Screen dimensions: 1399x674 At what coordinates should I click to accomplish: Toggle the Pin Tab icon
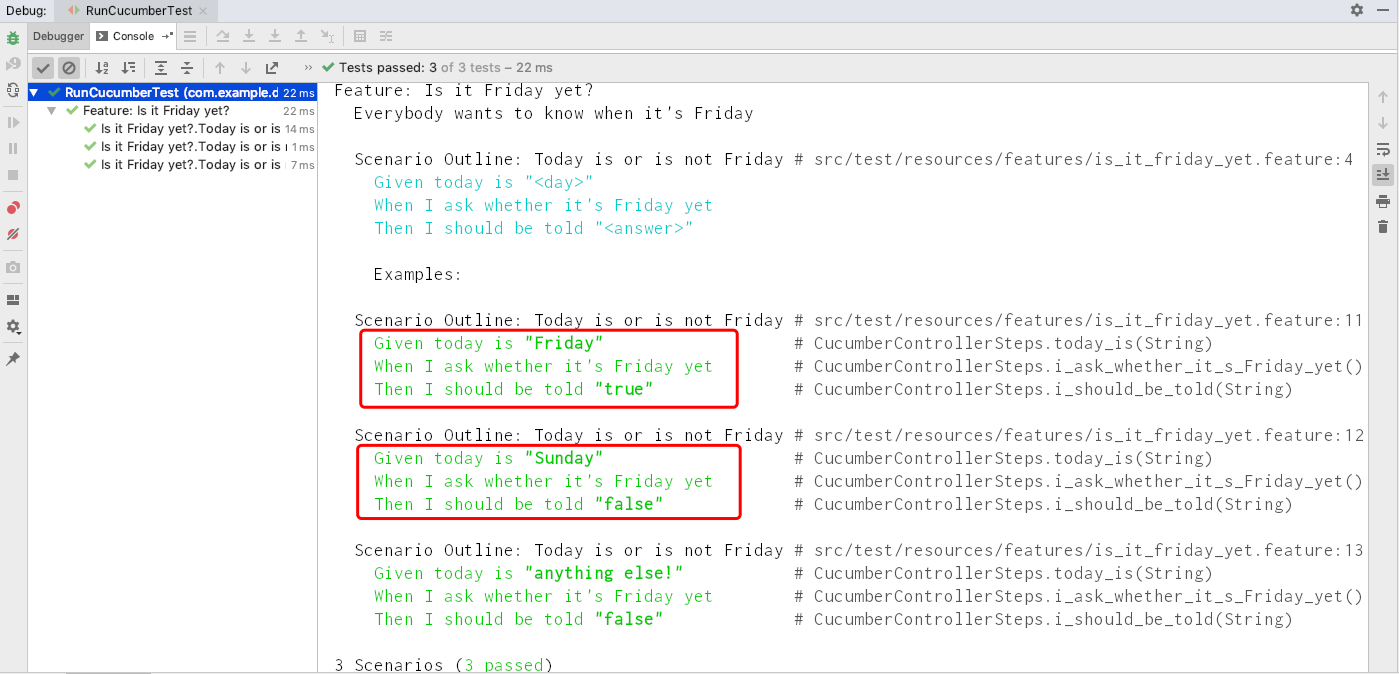click(13, 359)
